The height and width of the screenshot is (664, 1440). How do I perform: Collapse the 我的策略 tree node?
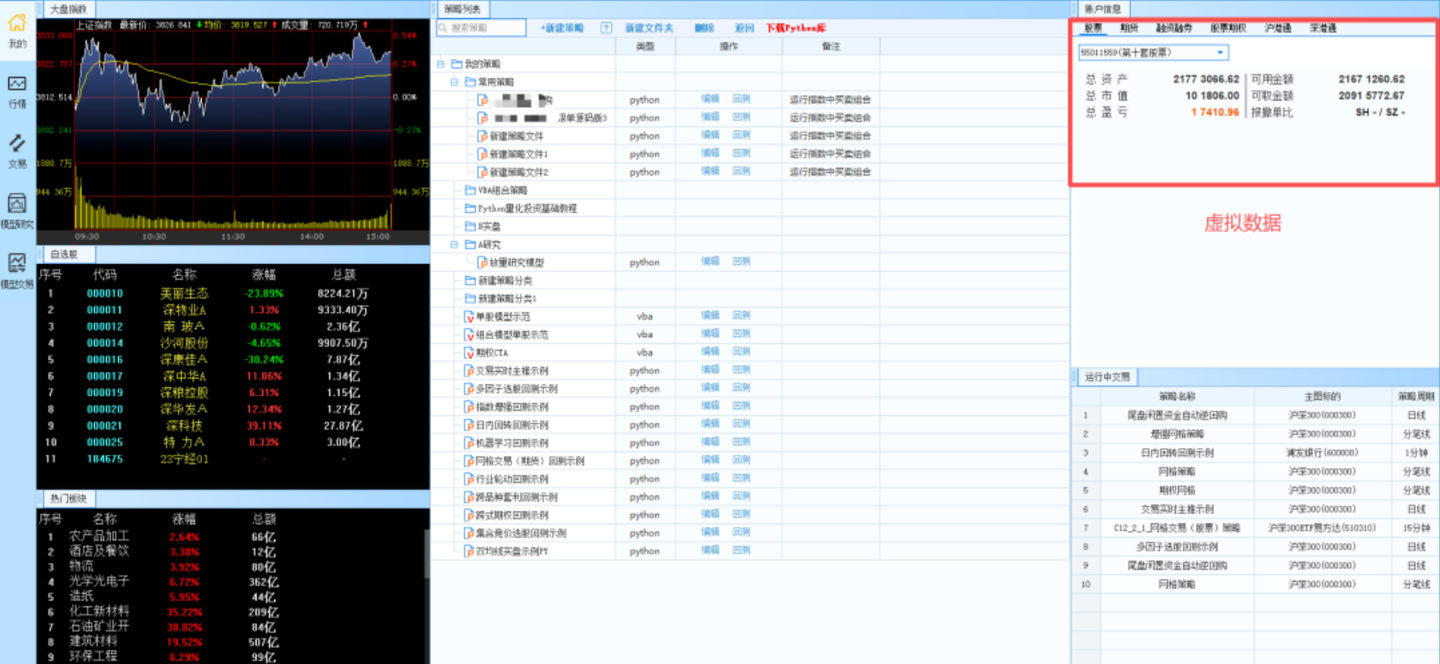[x=441, y=64]
